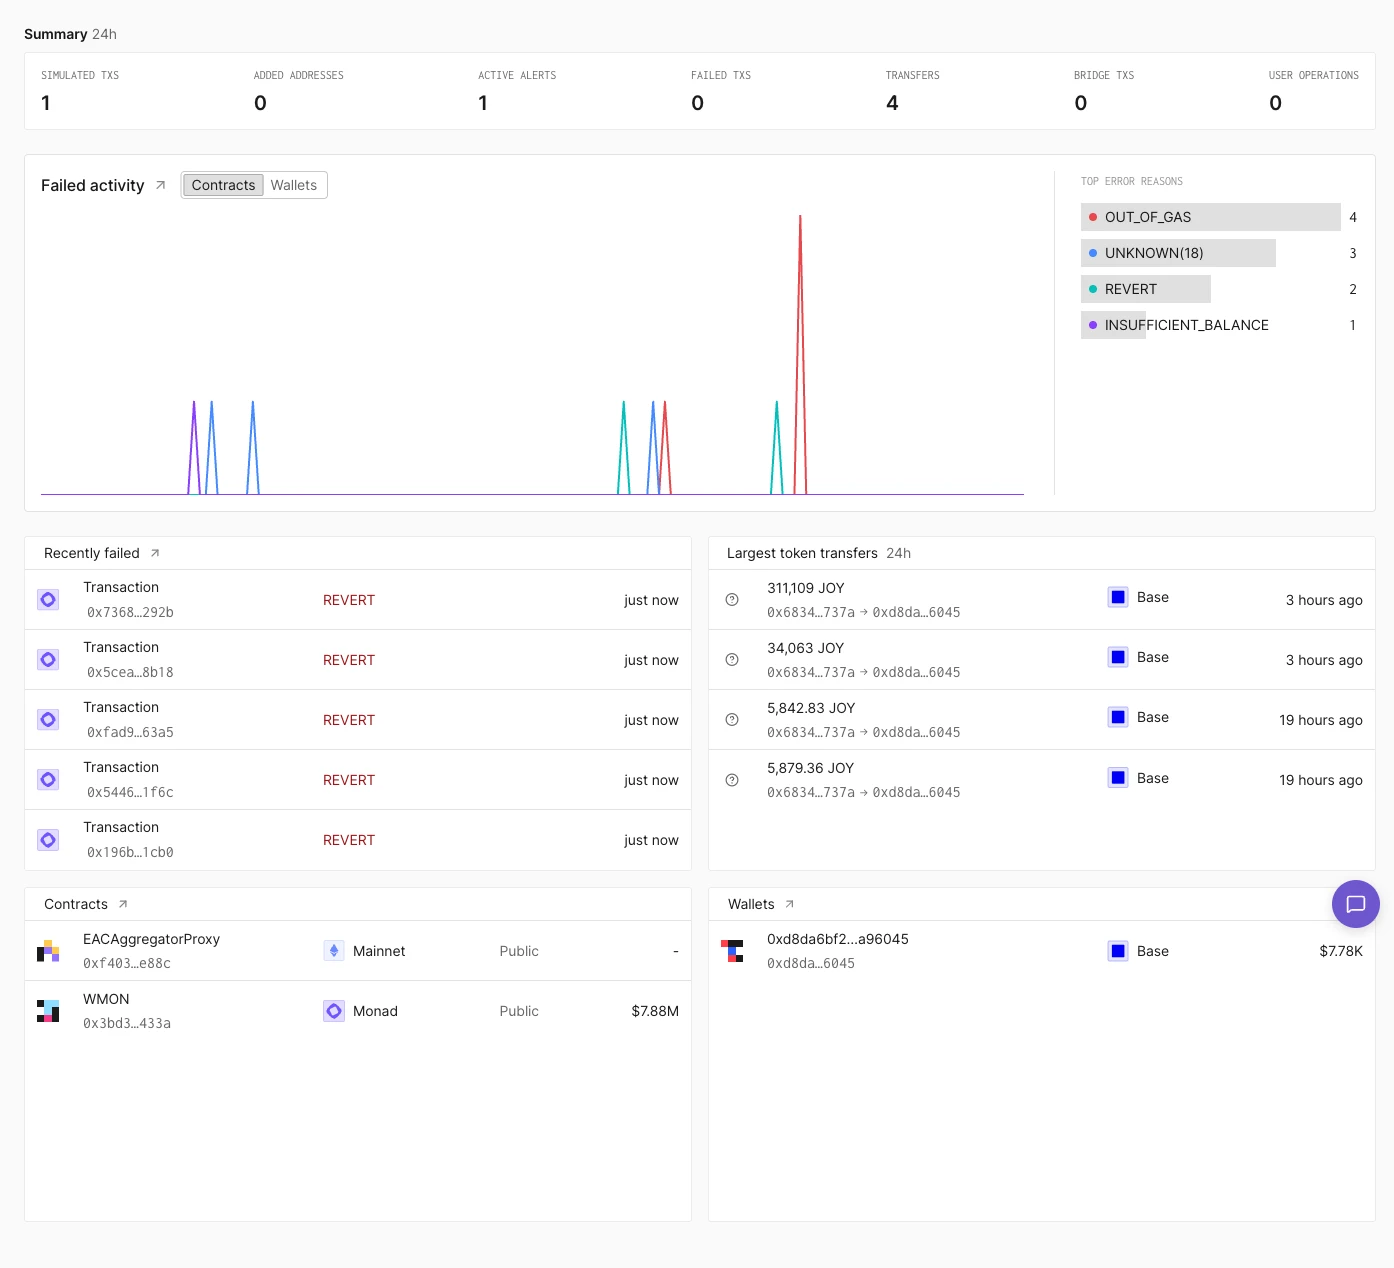
Task: Select UNKNOWN(18) error reason
Action: [x=1178, y=253]
